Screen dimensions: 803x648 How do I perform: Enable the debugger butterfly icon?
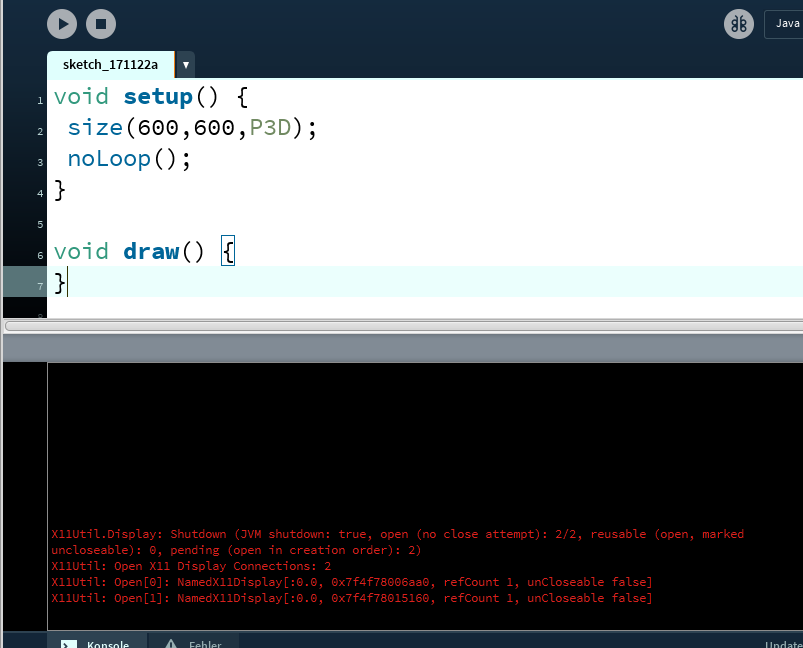click(738, 24)
